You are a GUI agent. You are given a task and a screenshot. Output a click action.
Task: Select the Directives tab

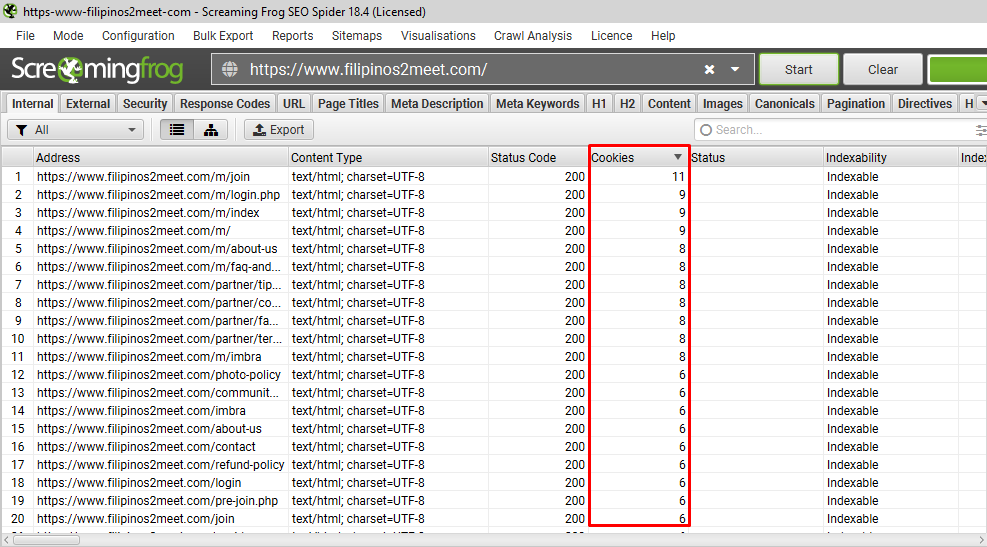925,103
